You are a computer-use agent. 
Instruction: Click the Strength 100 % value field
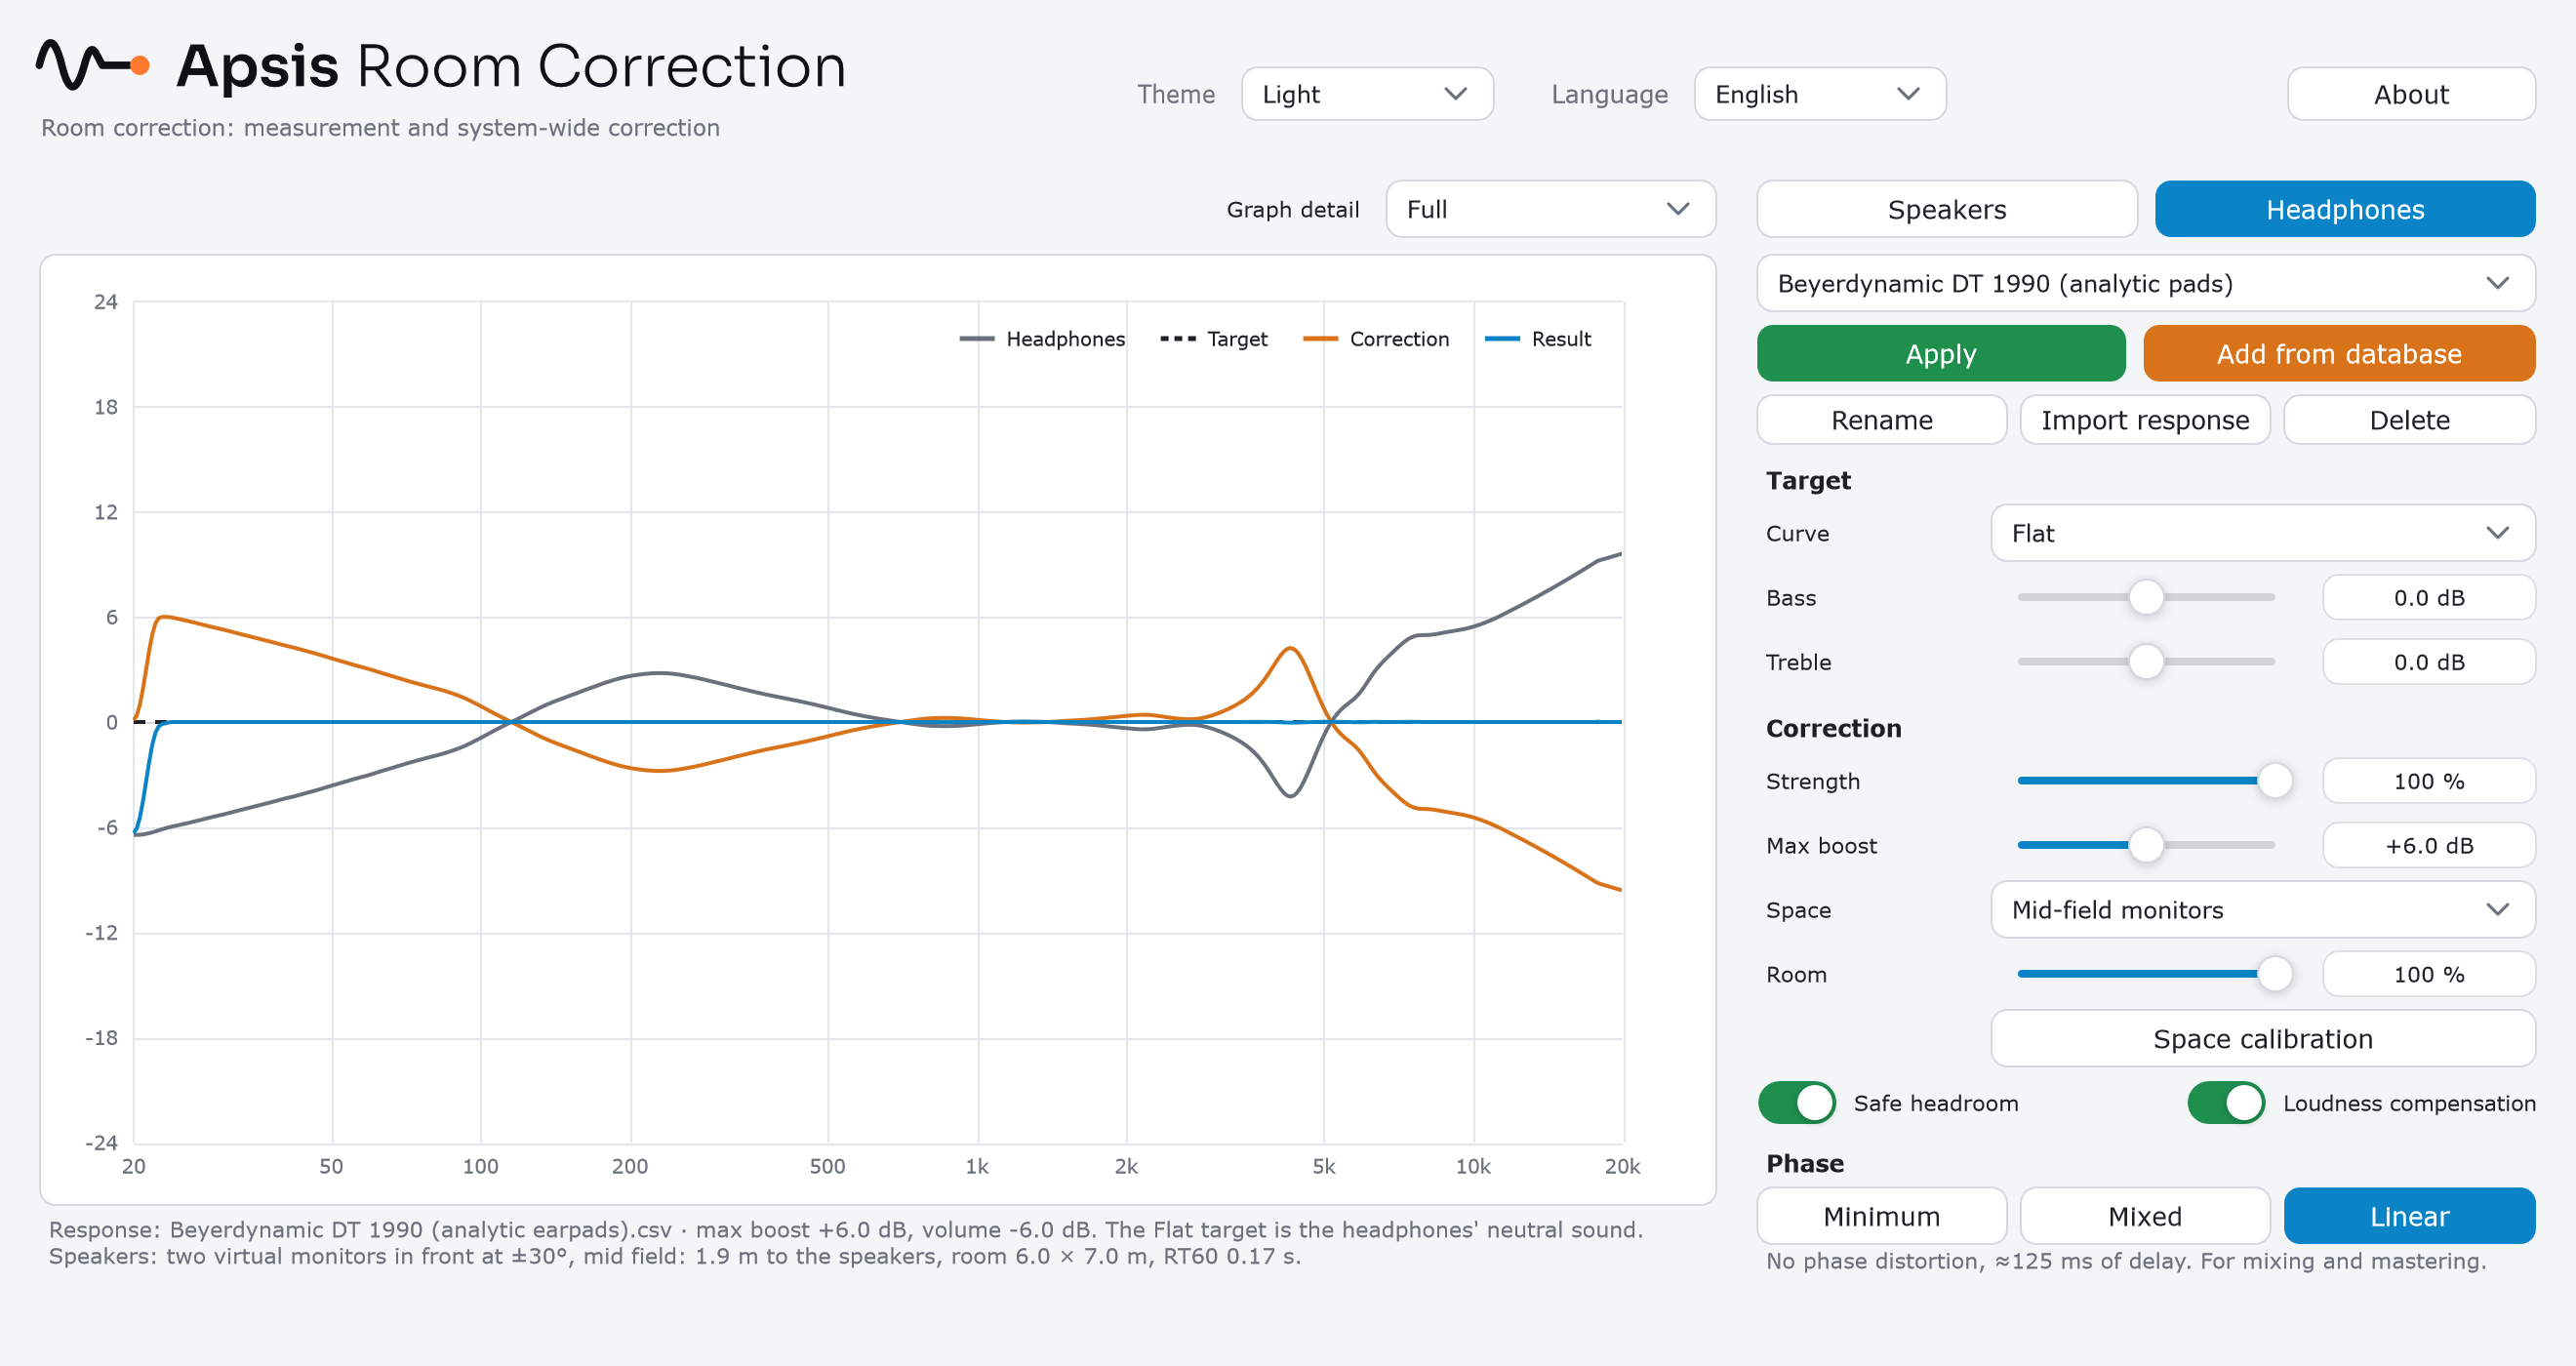pos(2429,780)
